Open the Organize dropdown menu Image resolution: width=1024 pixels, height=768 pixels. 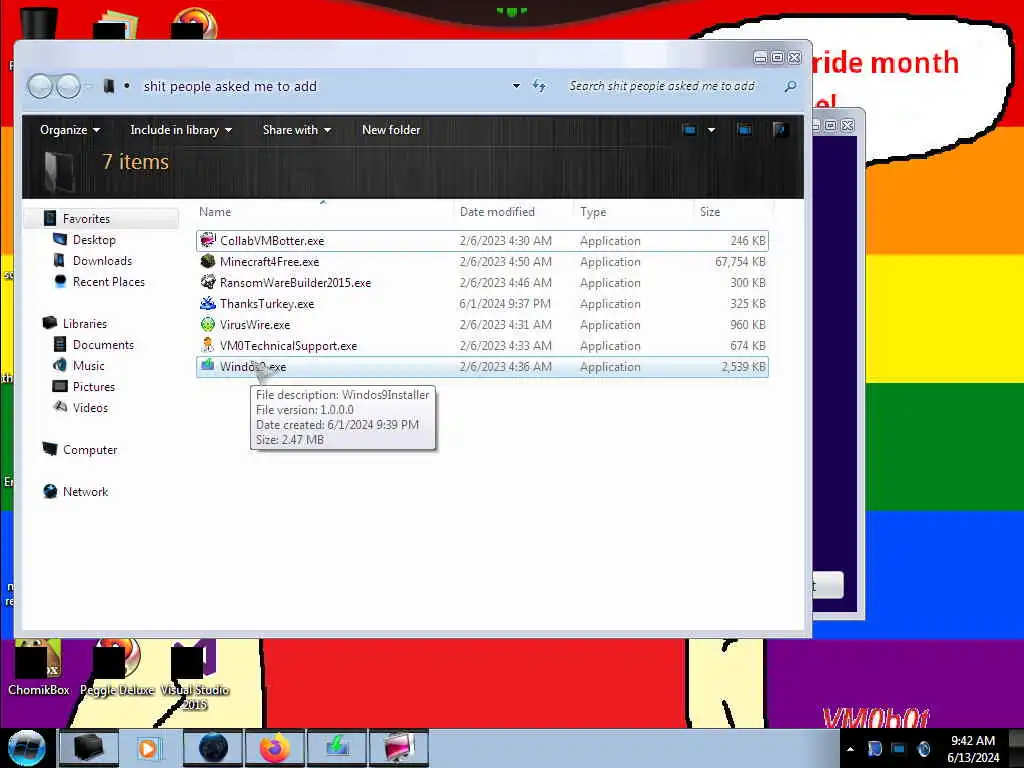(x=70, y=129)
